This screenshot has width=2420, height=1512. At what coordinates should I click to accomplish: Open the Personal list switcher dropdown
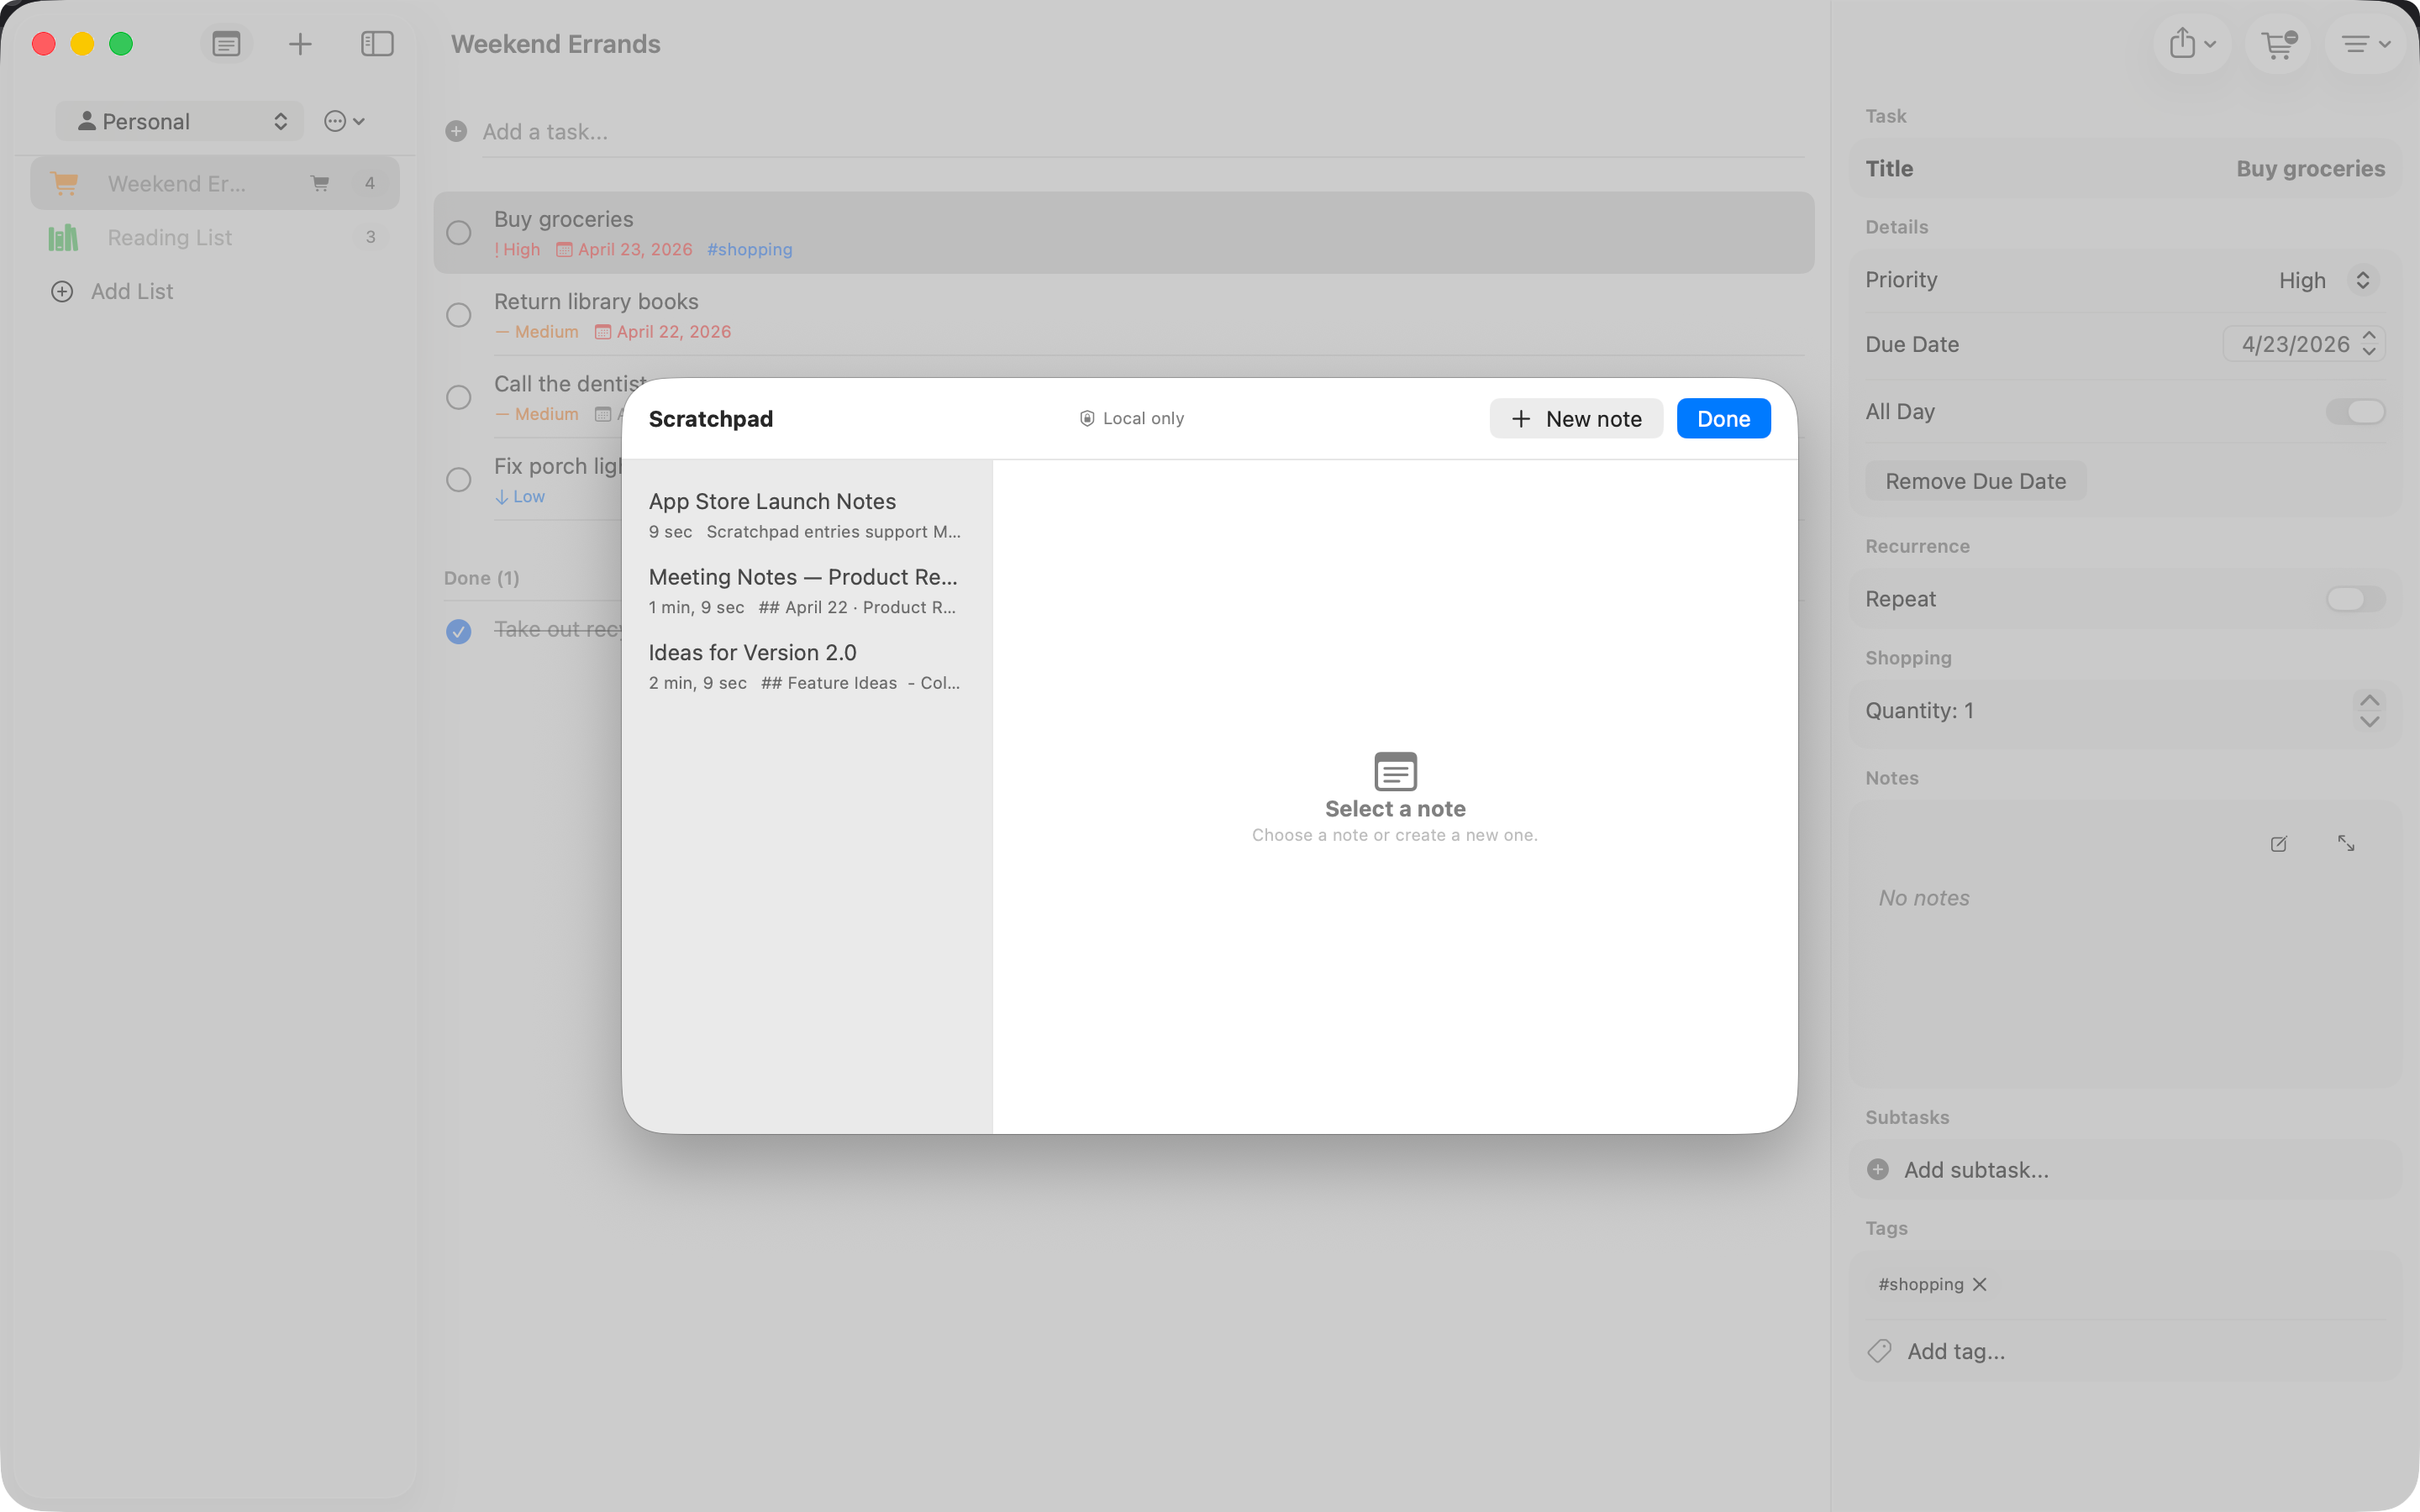pos(179,121)
